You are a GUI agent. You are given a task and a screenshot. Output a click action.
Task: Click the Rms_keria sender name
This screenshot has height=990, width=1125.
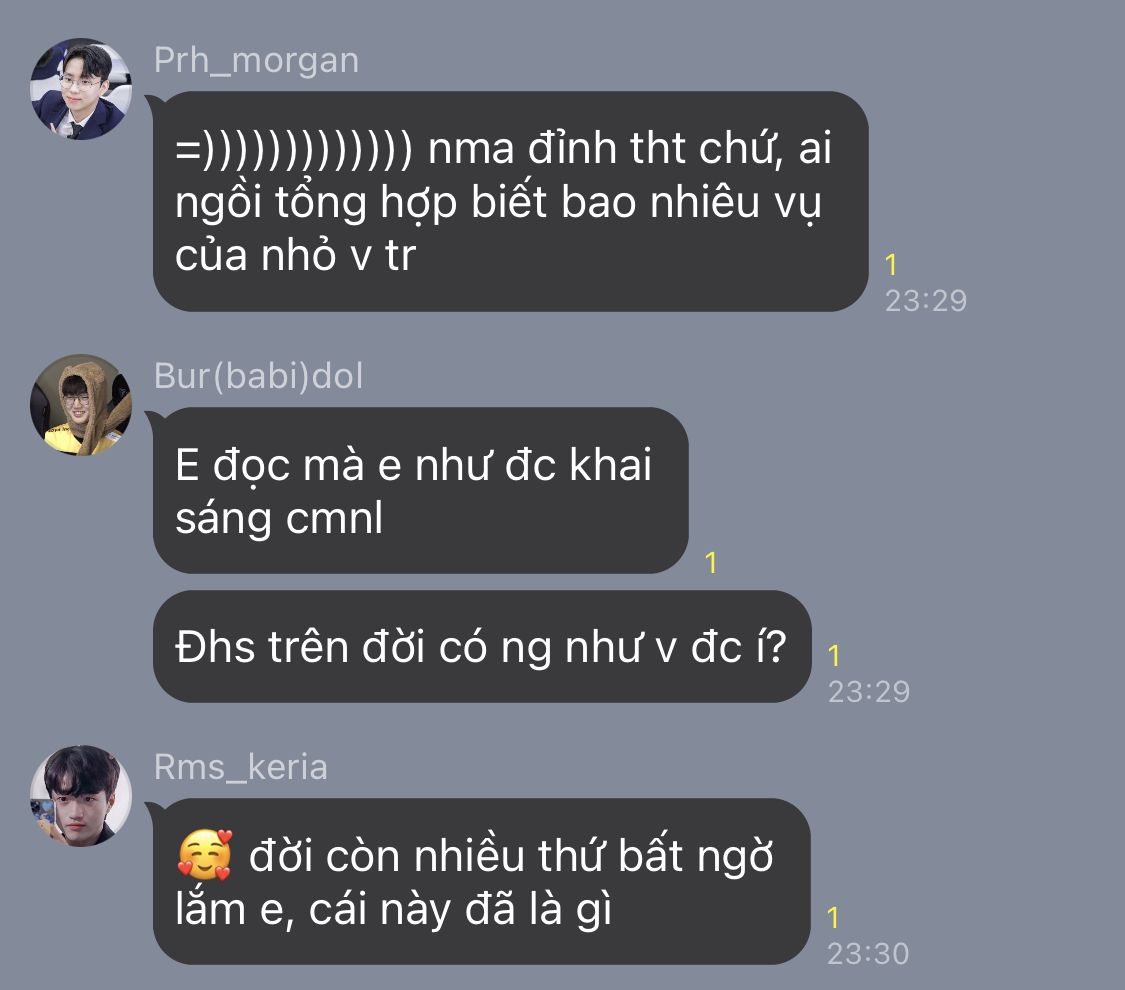[240, 767]
